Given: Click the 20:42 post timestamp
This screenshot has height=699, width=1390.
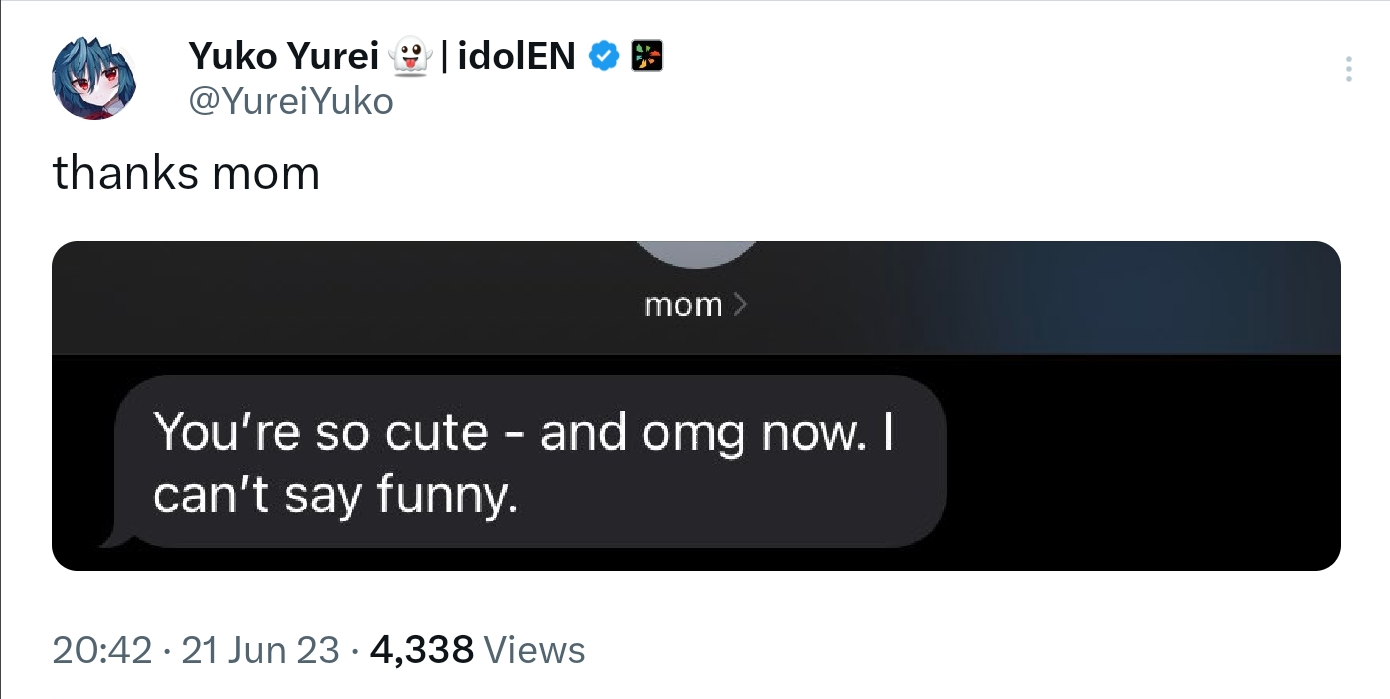Looking at the screenshot, I should (102, 651).
